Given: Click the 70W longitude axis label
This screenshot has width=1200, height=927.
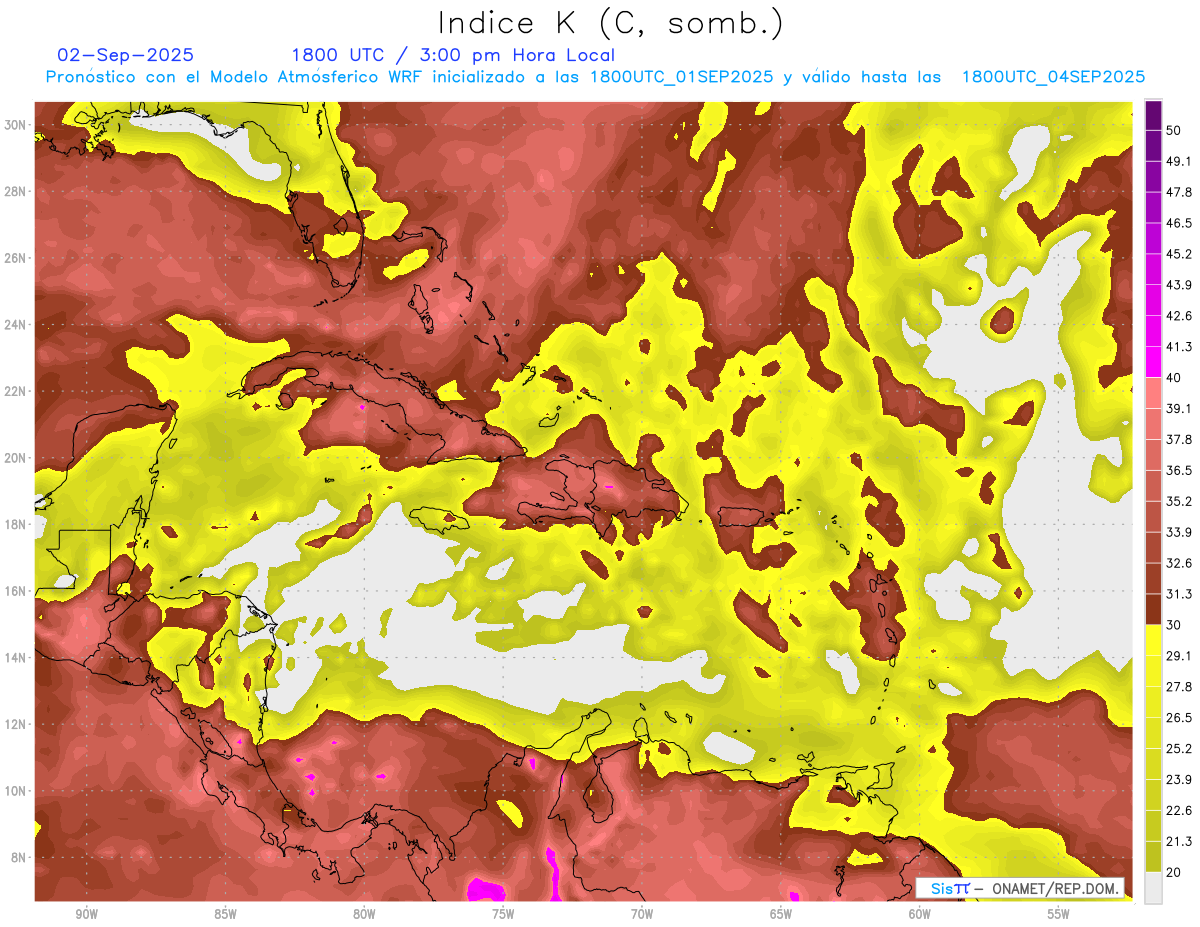Looking at the screenshot, I should (642, 914).
